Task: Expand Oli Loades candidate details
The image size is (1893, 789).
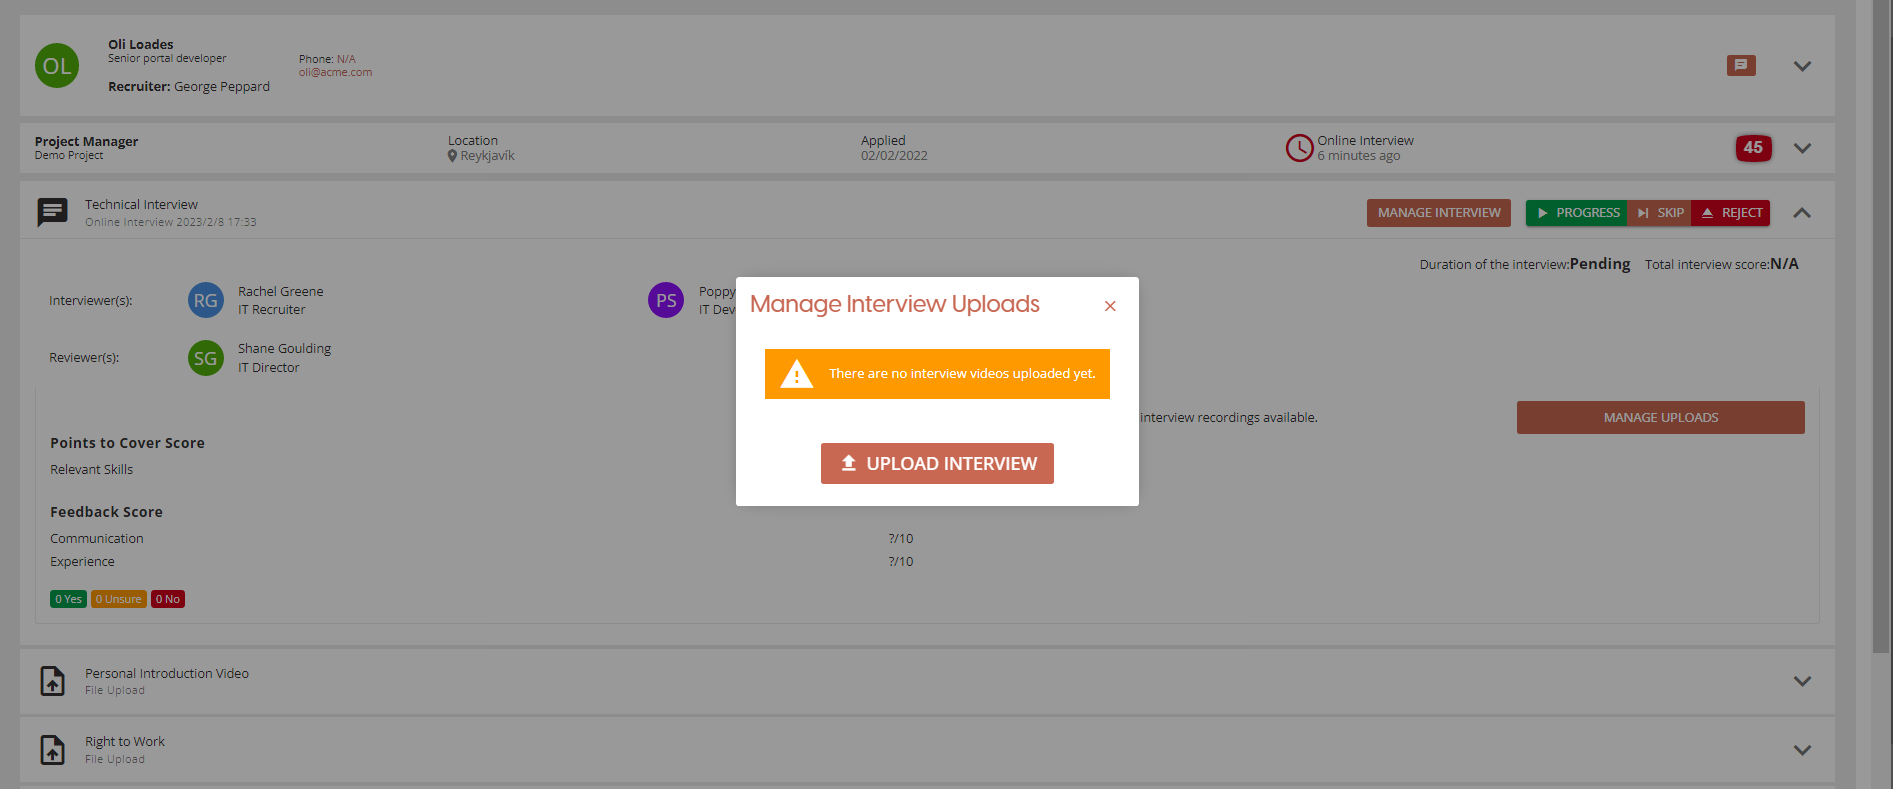Action: point(1802,66)
